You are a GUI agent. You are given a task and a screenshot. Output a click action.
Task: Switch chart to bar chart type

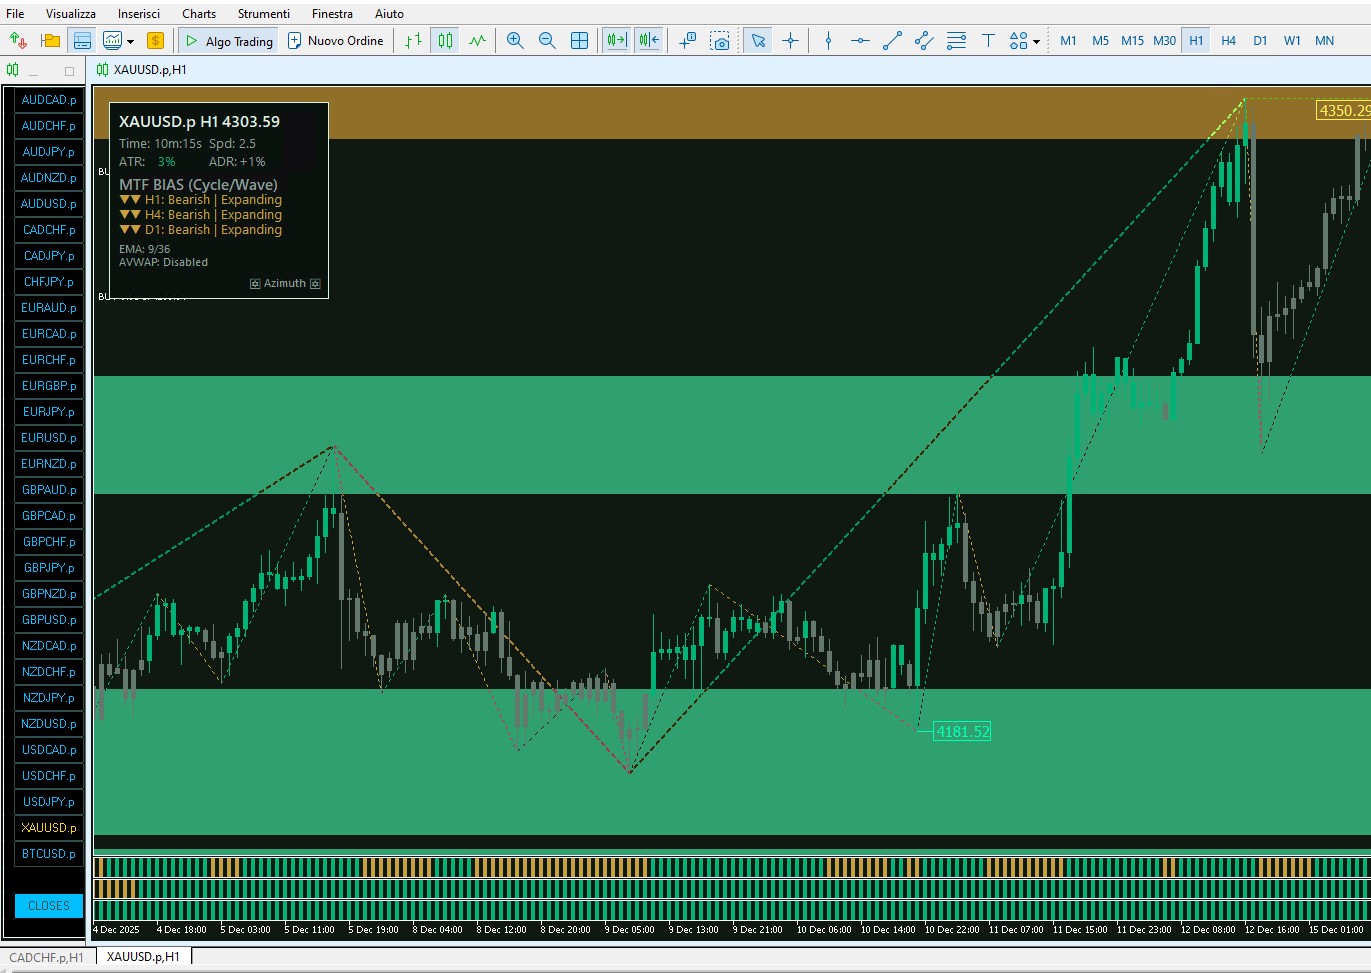coord(414,41)
